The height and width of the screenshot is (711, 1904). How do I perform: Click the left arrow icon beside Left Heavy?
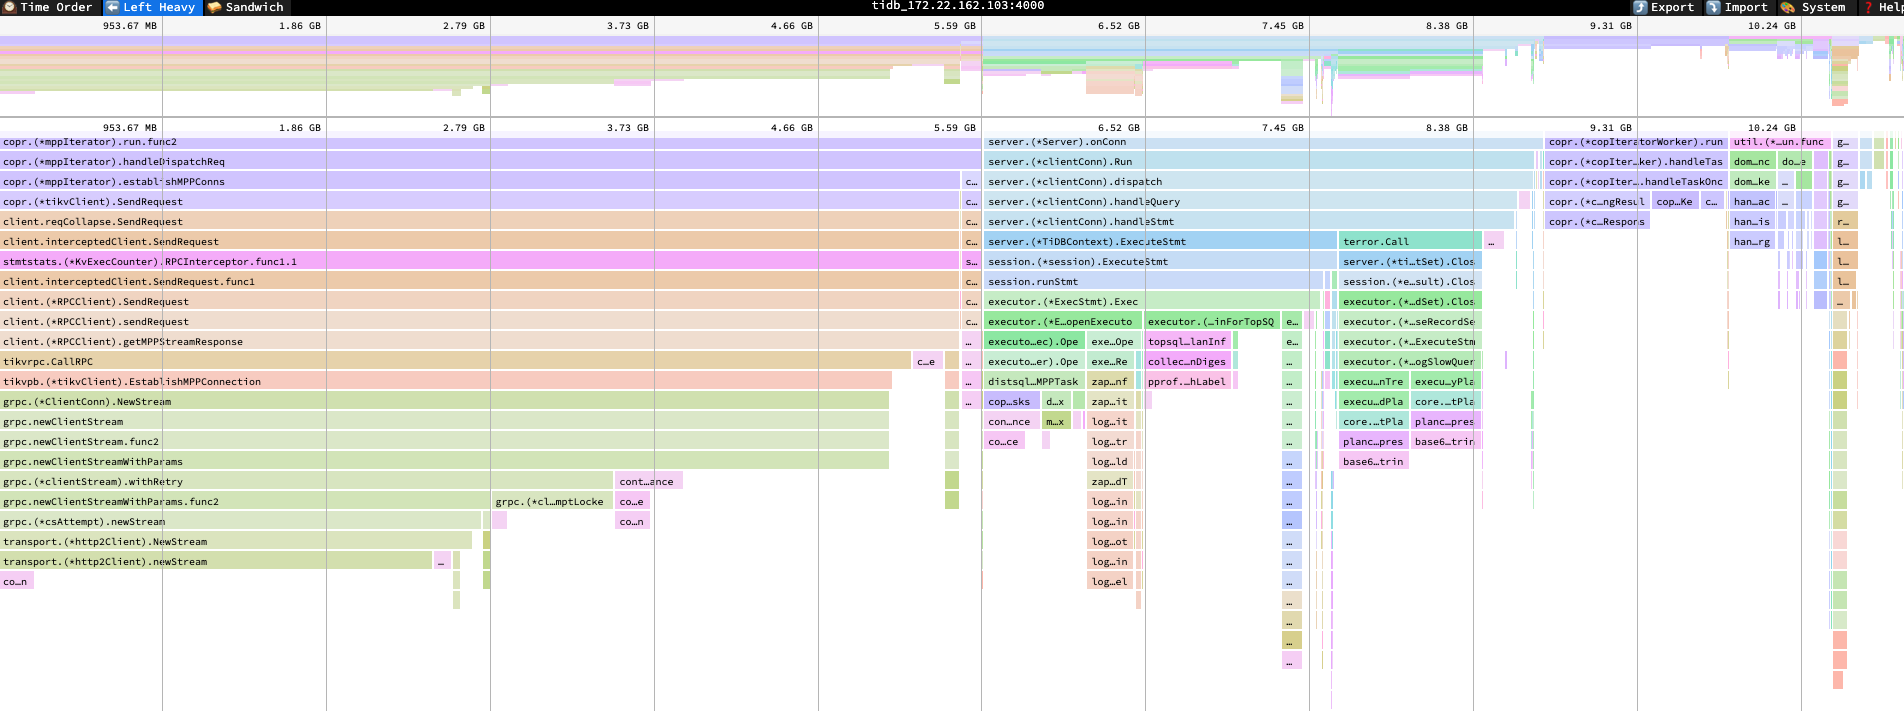click(x=112, y=7)
